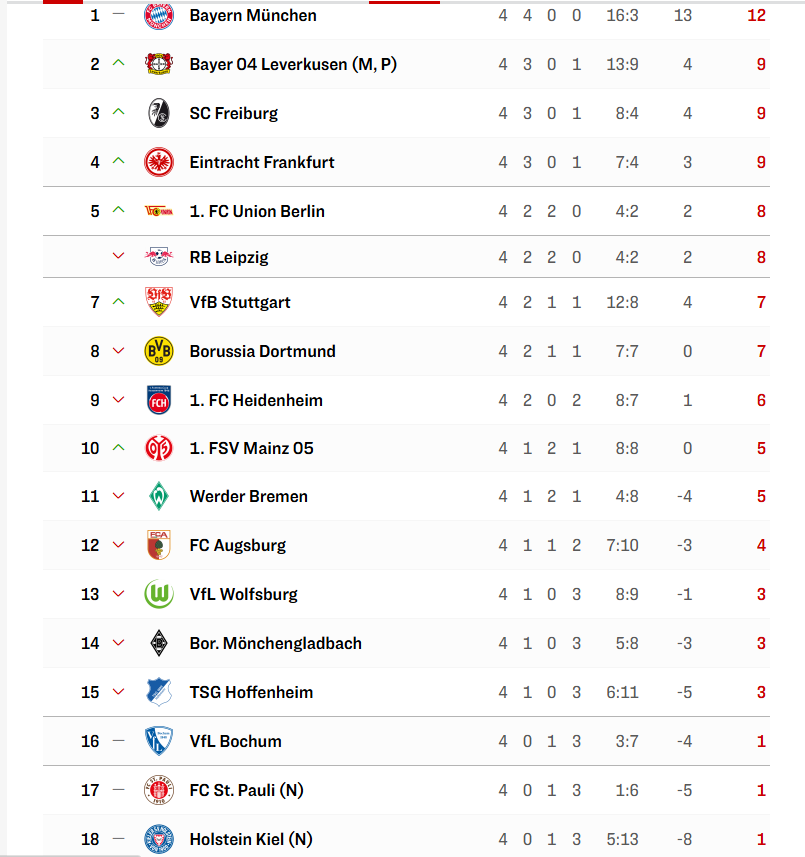Select the Werder Bremen diamond crest
This screenshot has height=857, width=805.
(x=158, y=496)
